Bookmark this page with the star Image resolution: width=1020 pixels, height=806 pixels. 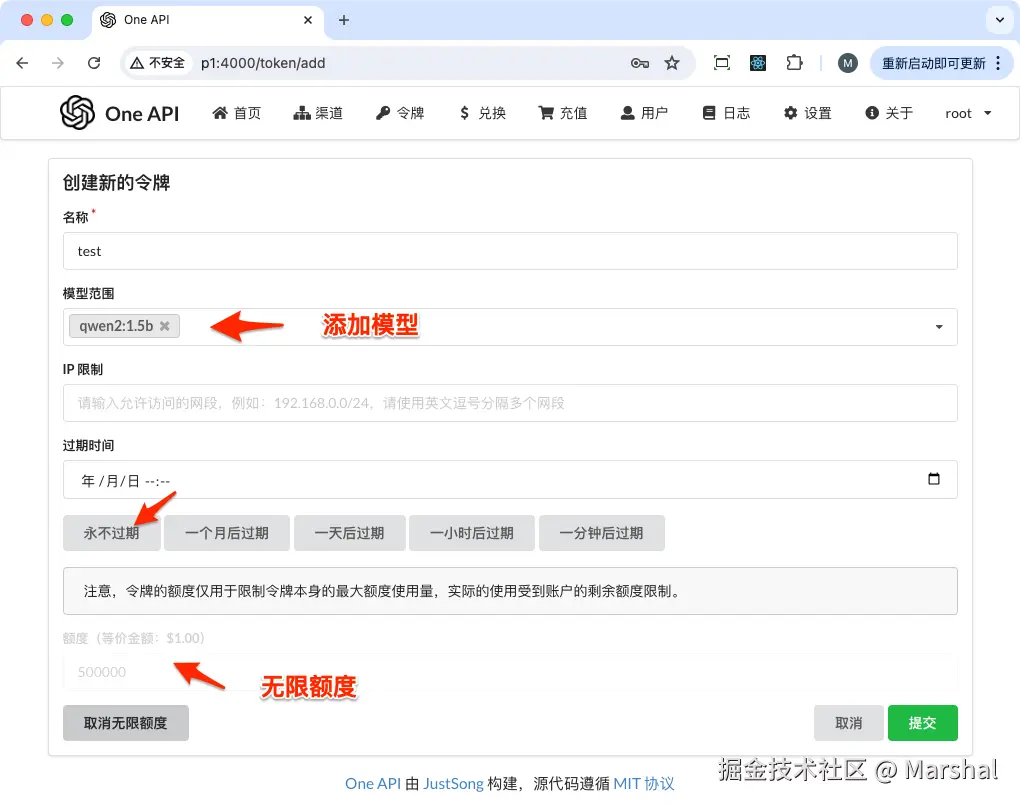coord(672,63)
